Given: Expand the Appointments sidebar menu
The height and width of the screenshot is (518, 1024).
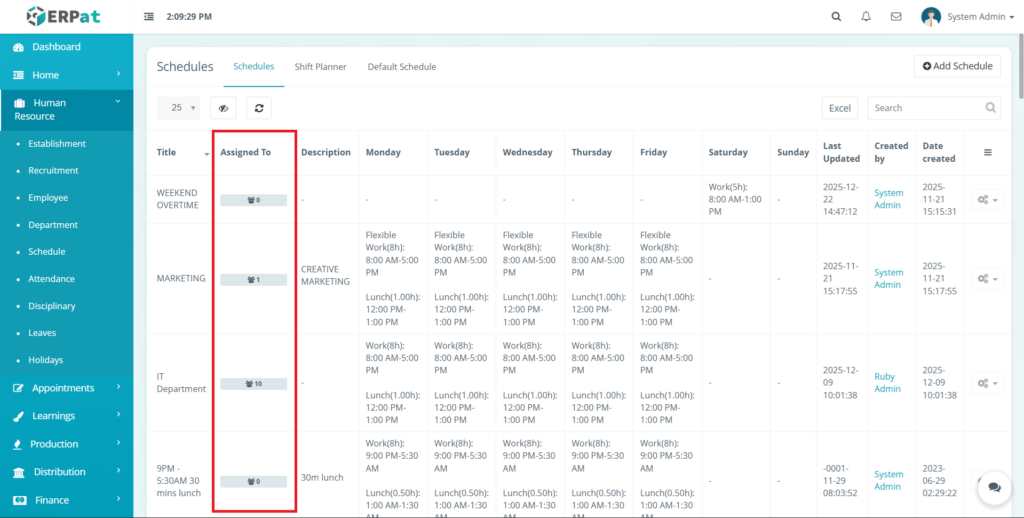Looking at the screenshot, I should click(x=66, y=388).
